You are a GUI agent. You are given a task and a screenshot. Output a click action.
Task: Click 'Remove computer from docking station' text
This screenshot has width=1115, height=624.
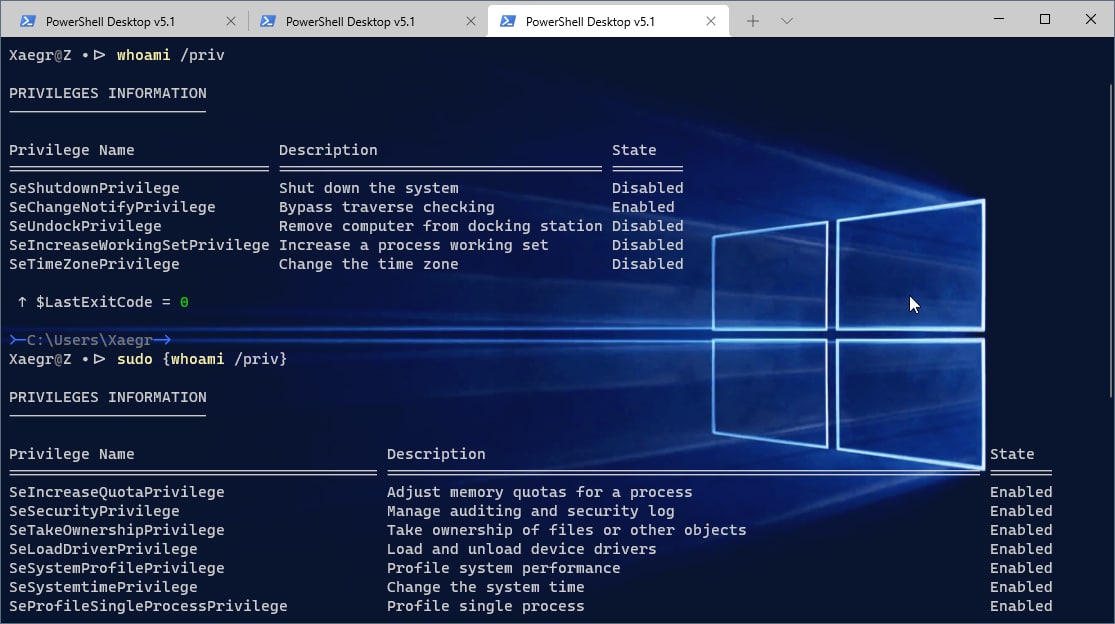pyautogui.click(x=440, y=226)
